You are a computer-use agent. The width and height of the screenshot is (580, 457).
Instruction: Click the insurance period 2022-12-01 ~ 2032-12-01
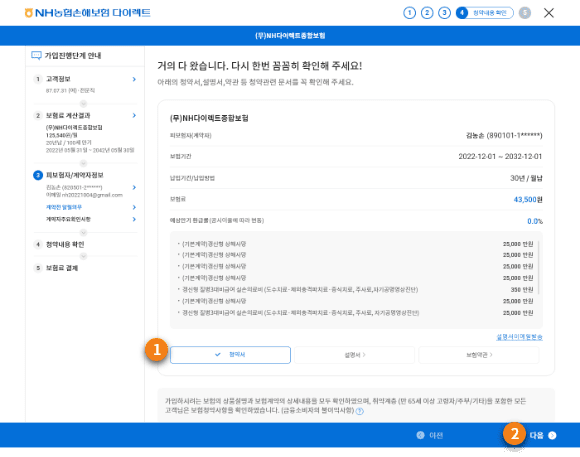point(500,157)
